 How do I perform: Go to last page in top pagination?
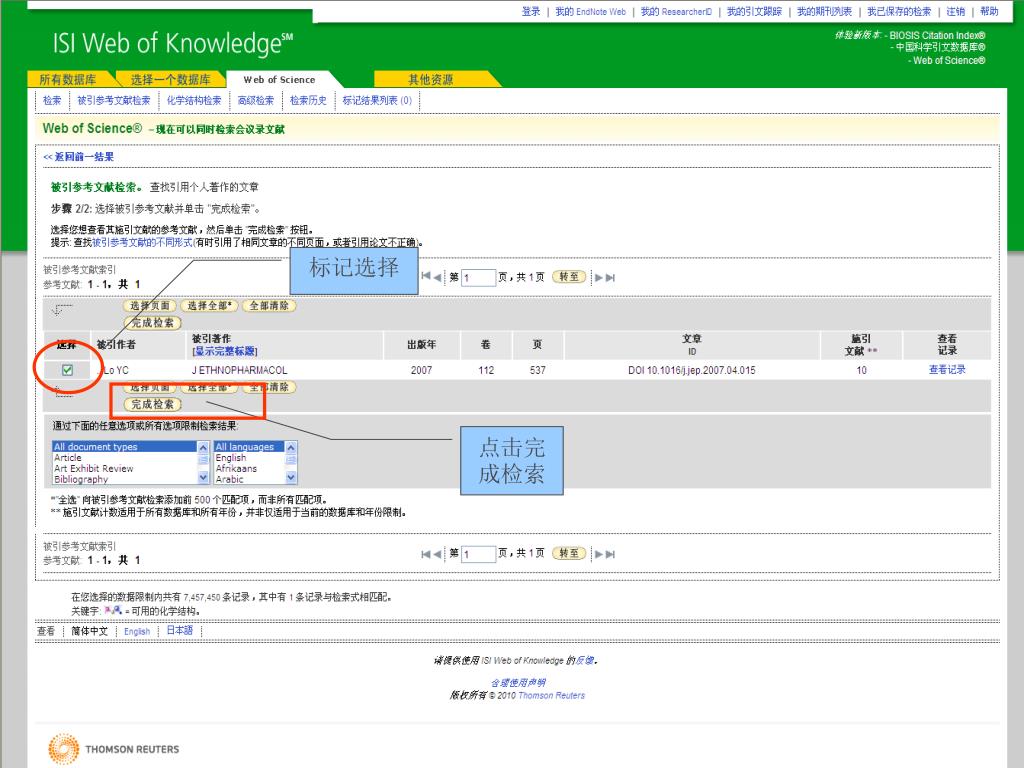coord(610,277)
